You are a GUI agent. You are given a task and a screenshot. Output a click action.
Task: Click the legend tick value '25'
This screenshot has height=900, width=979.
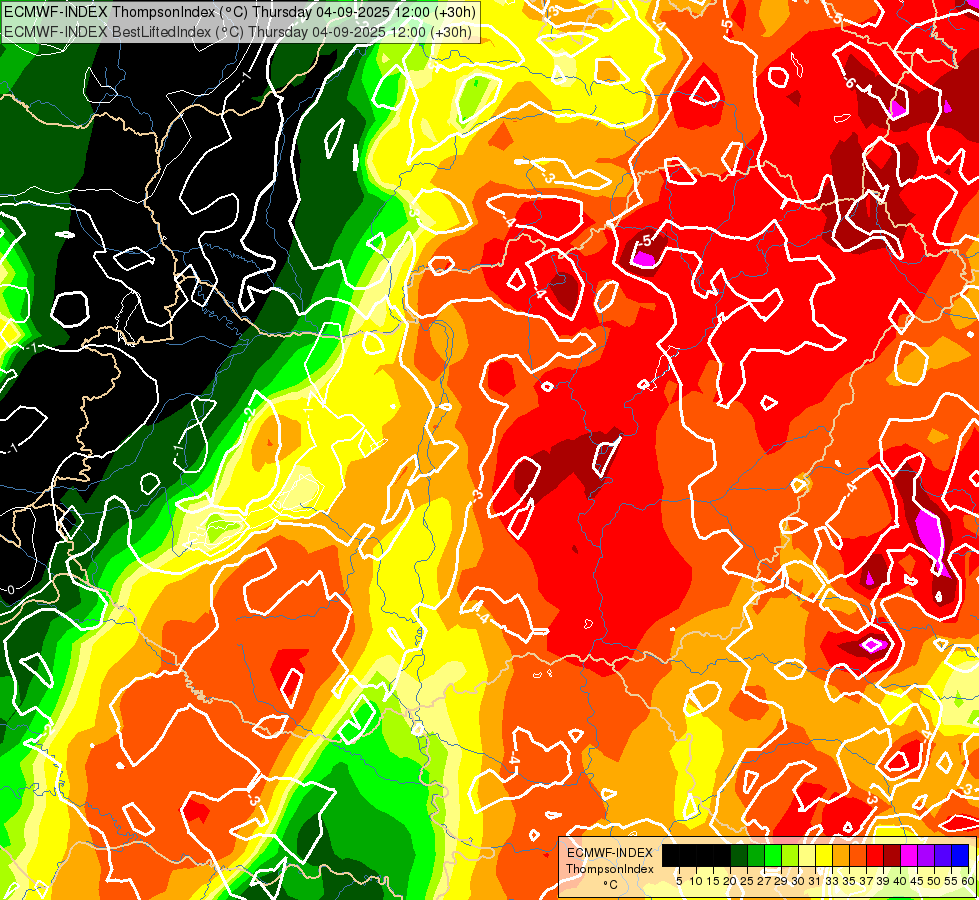747,881
